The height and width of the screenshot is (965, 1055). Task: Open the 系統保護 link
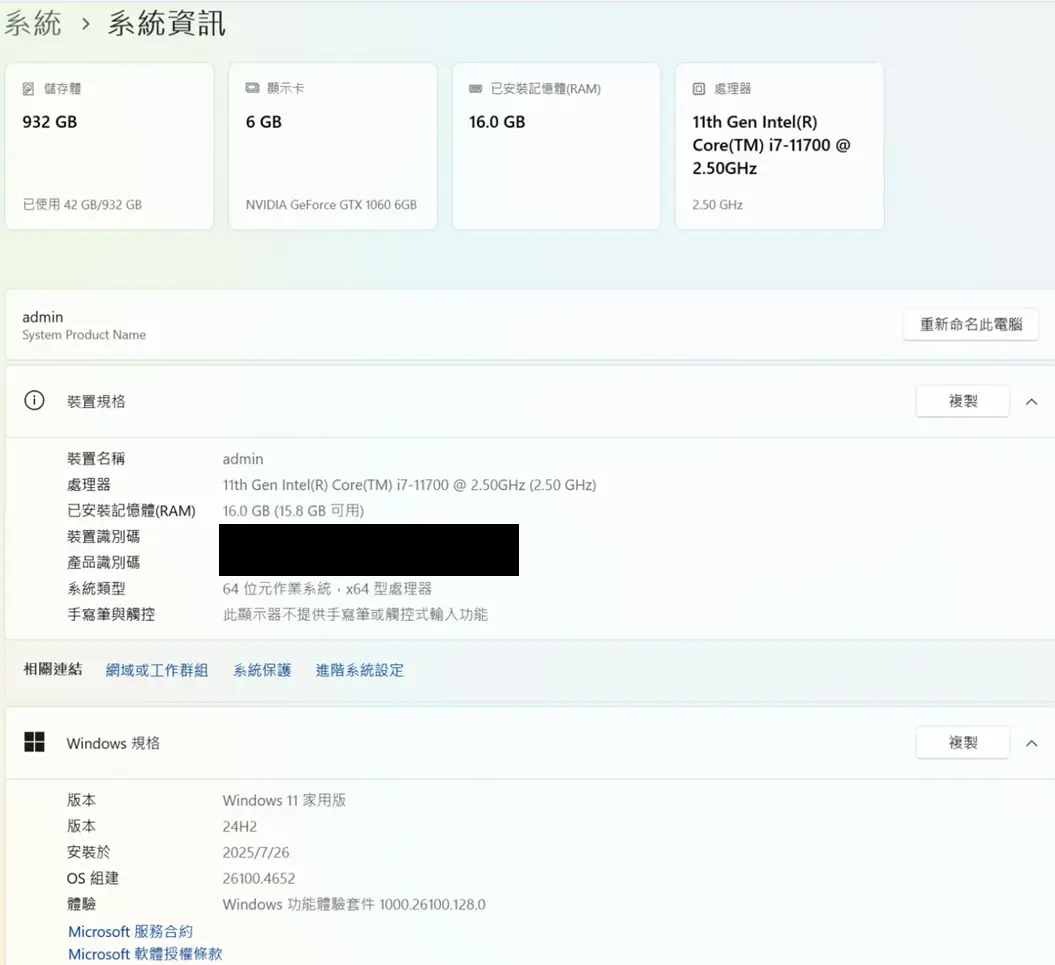point(262,670)
